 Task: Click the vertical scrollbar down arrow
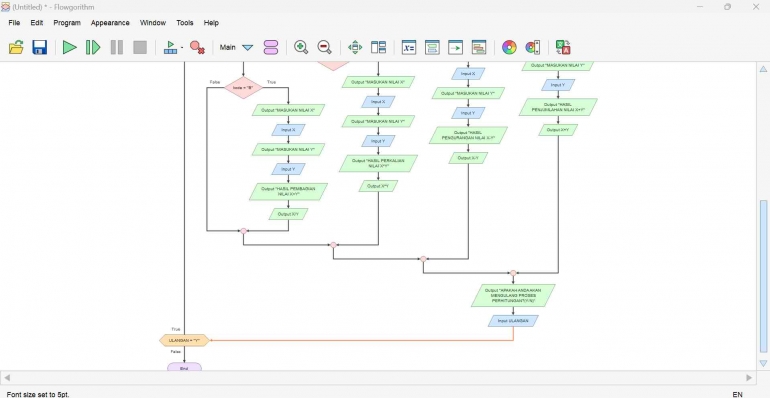click(x=763, y=364)
